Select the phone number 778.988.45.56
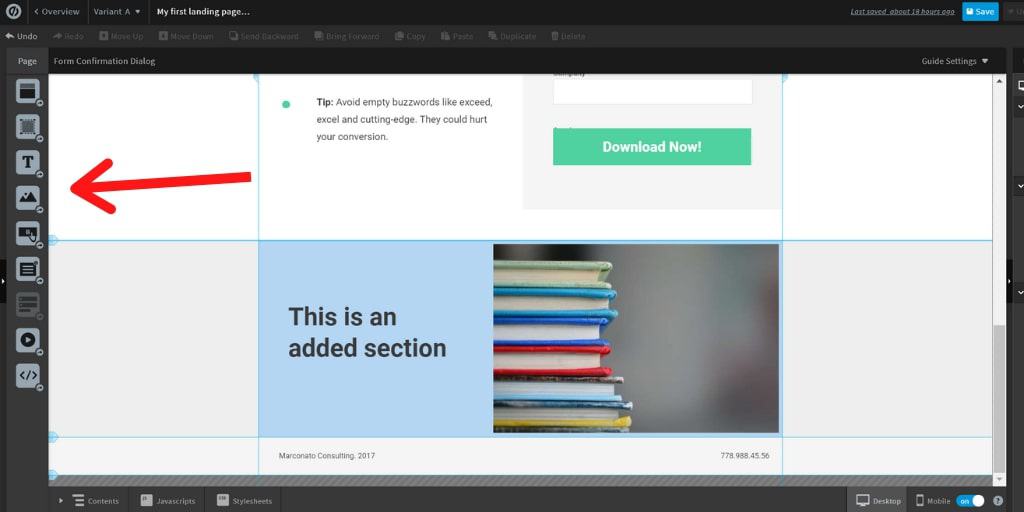Viewport: 1024px width, 512px height. [x=744, y=456]
